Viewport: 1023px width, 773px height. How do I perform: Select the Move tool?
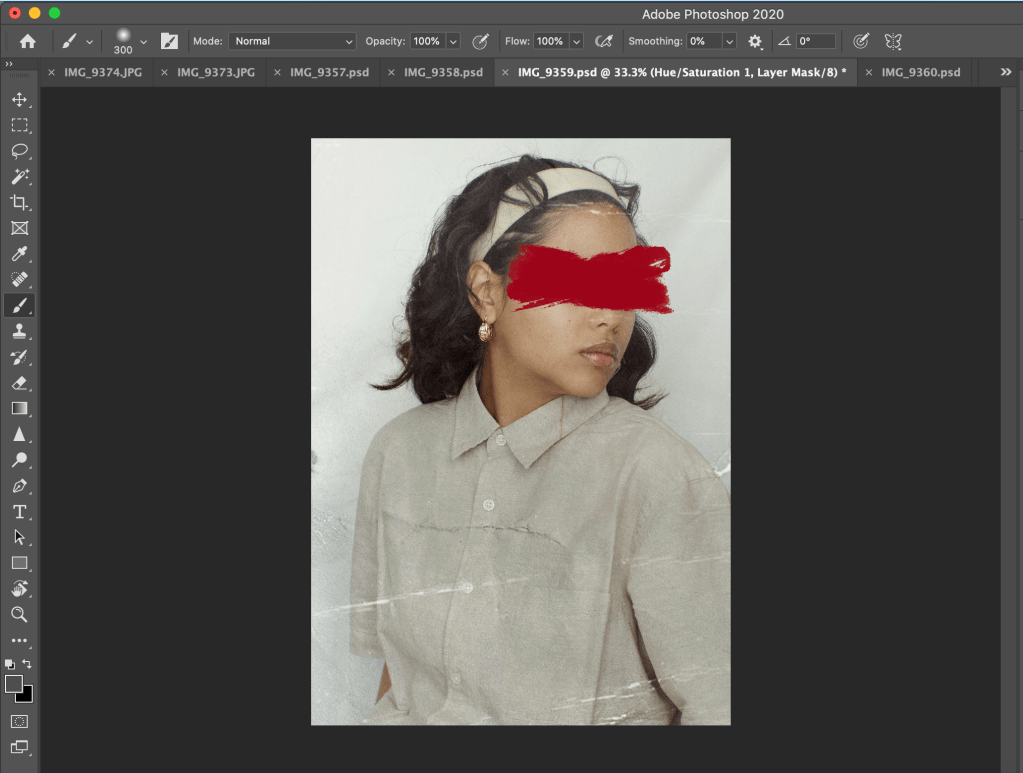pyautogui.click(x=19, y=99)
